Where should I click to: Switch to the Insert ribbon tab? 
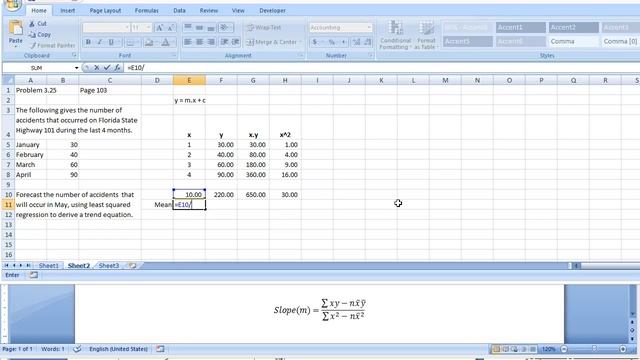(x=68, y=11)
